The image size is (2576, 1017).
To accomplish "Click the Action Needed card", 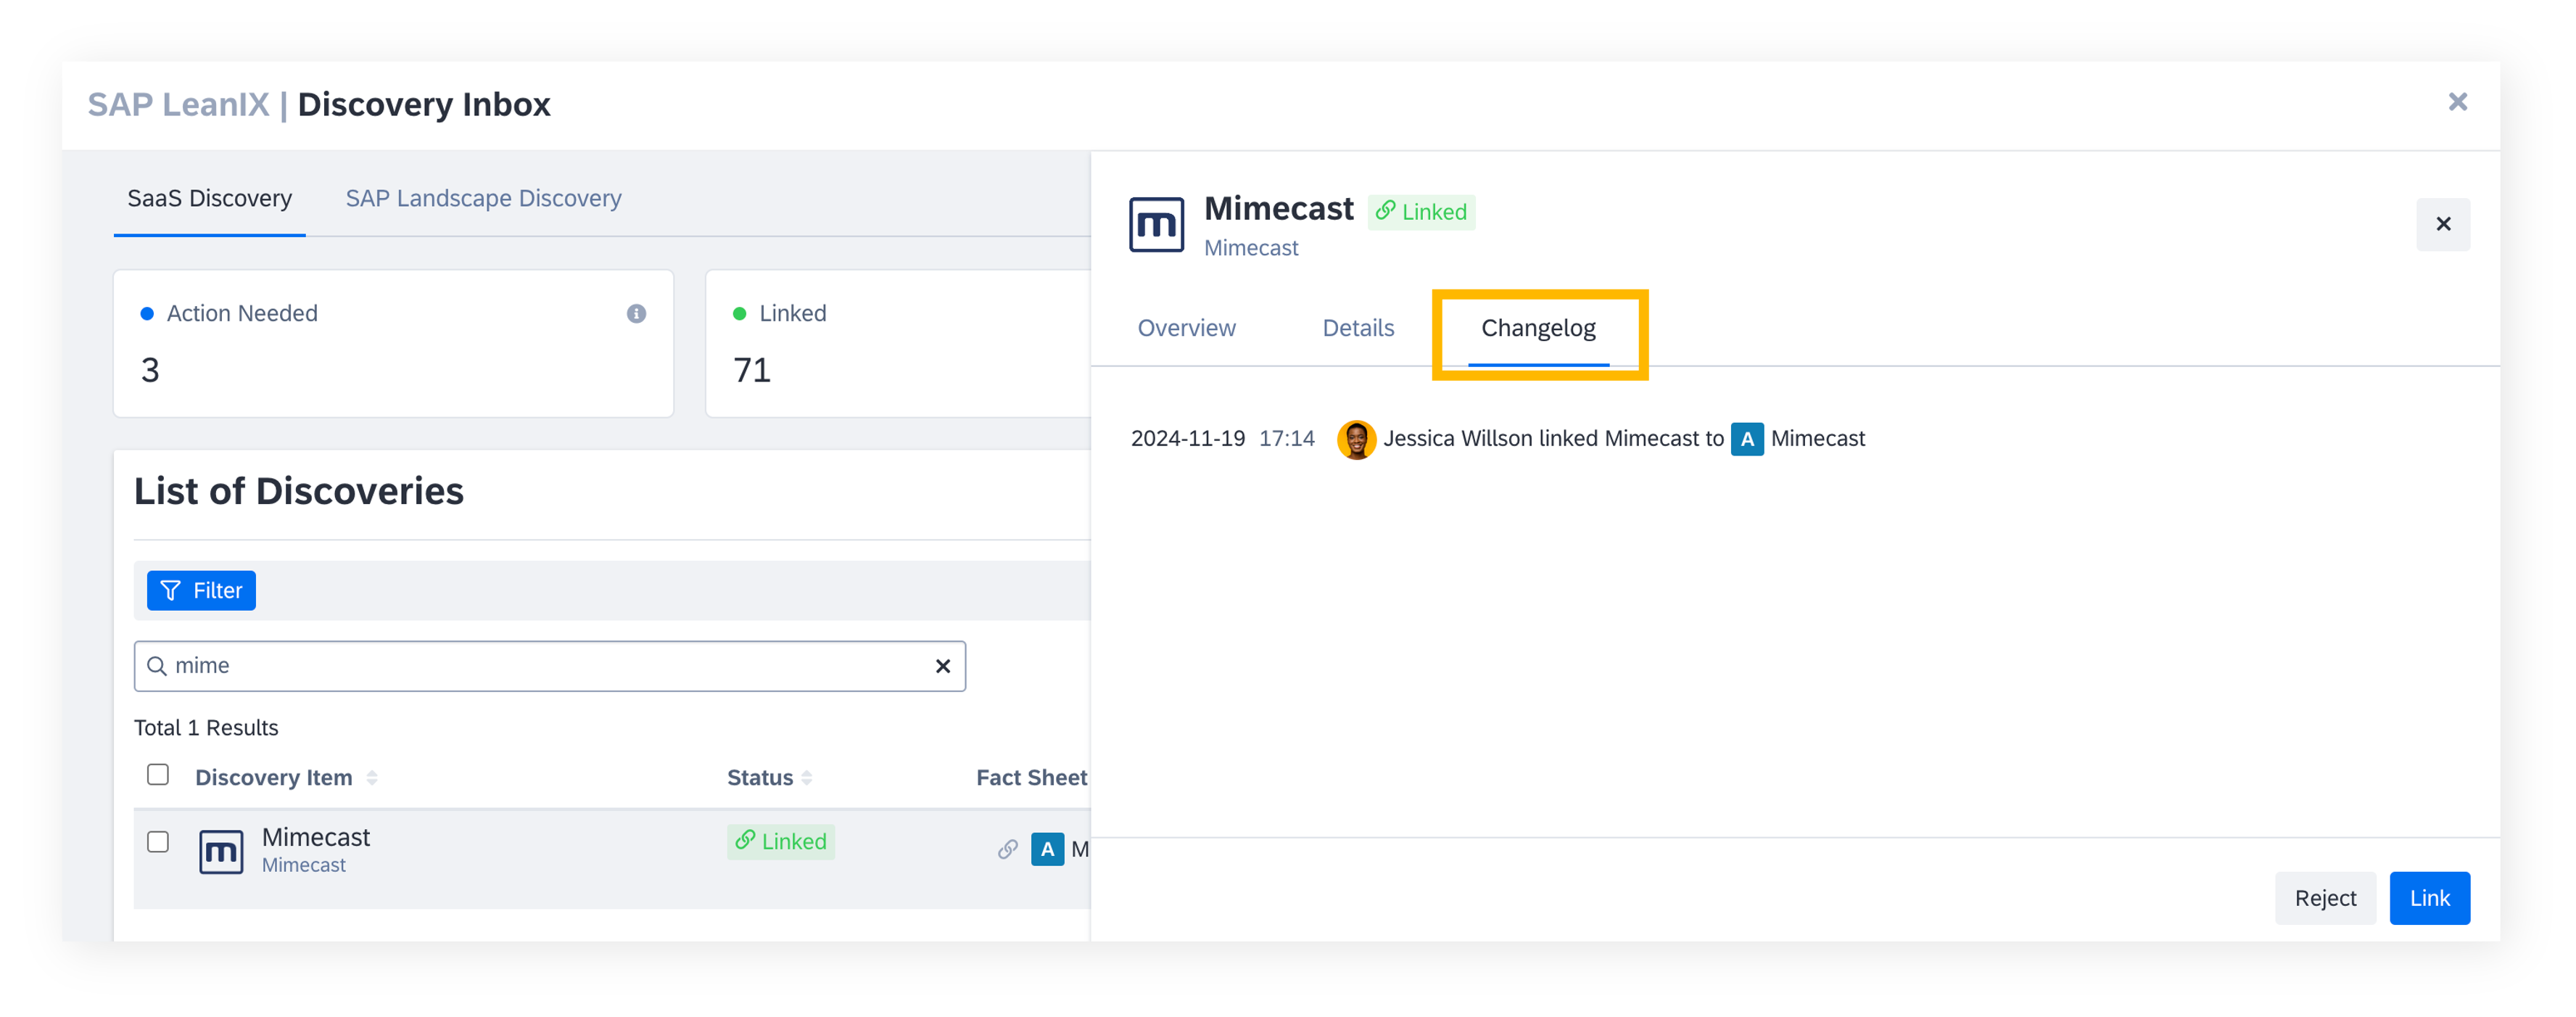I will 393,343.
